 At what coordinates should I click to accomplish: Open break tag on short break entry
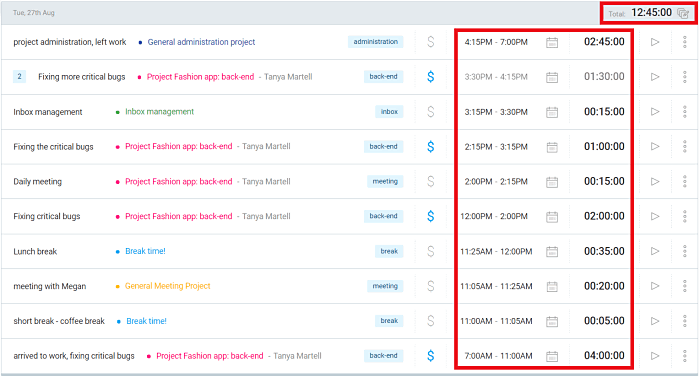389,321
